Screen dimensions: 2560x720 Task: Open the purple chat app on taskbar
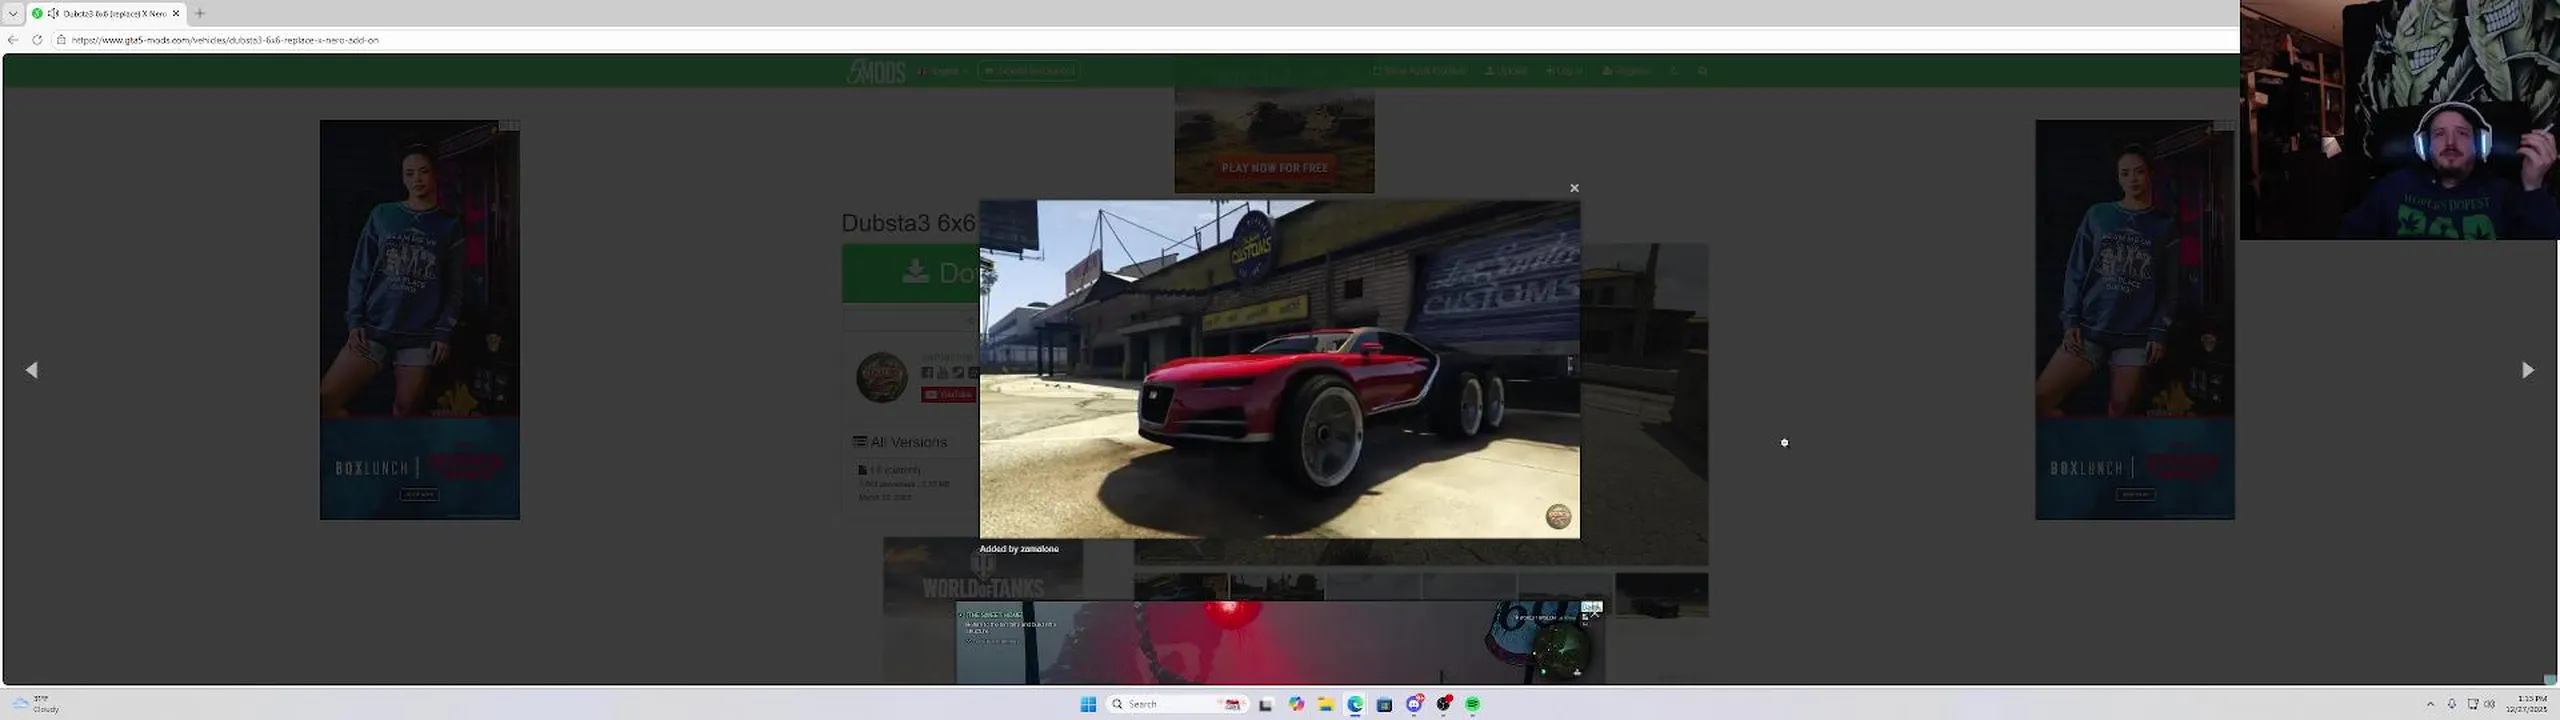[1414, 704]
